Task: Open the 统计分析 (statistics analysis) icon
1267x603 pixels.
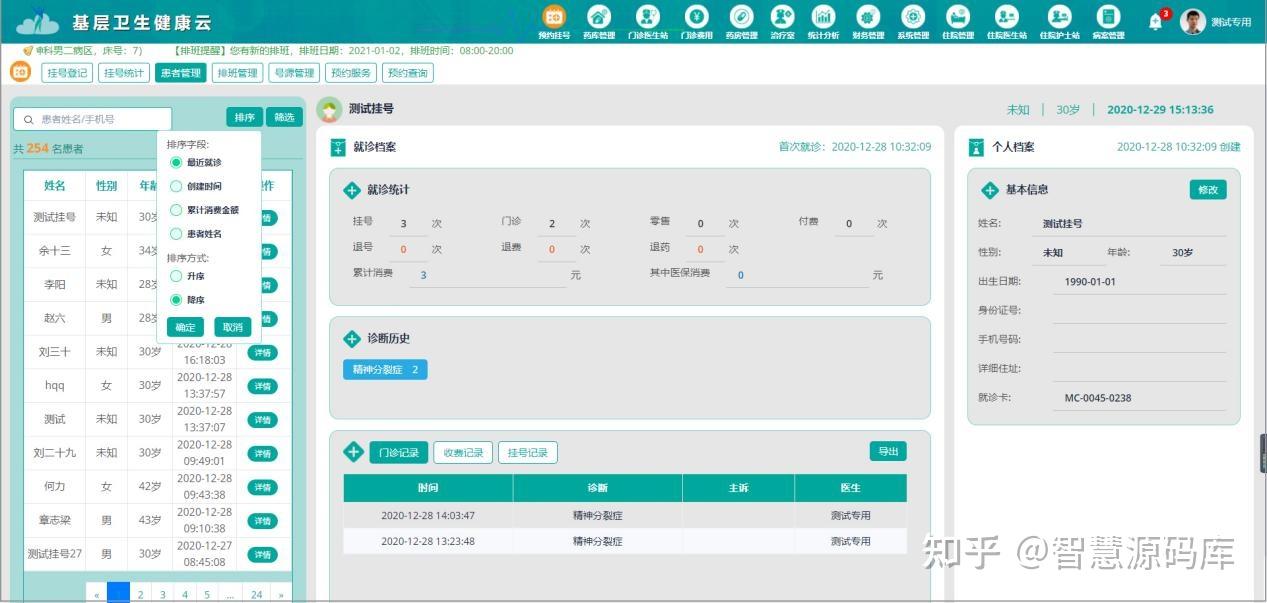Action: [825, 18]
